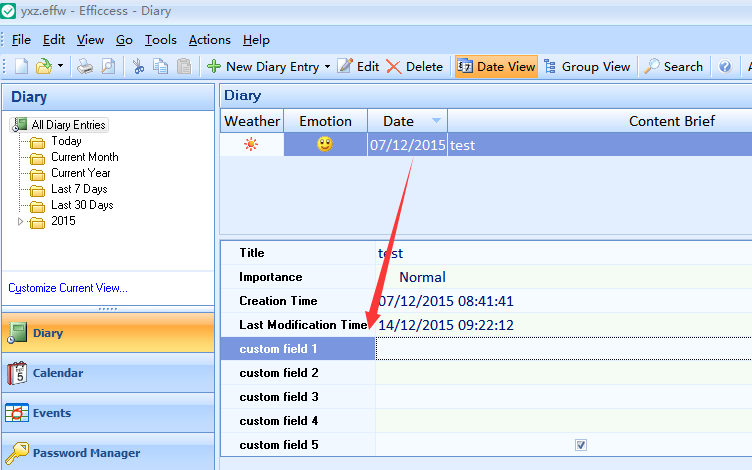Open the Help question mark icon
This screenshot has width=752, height=470.
point(725,67)
